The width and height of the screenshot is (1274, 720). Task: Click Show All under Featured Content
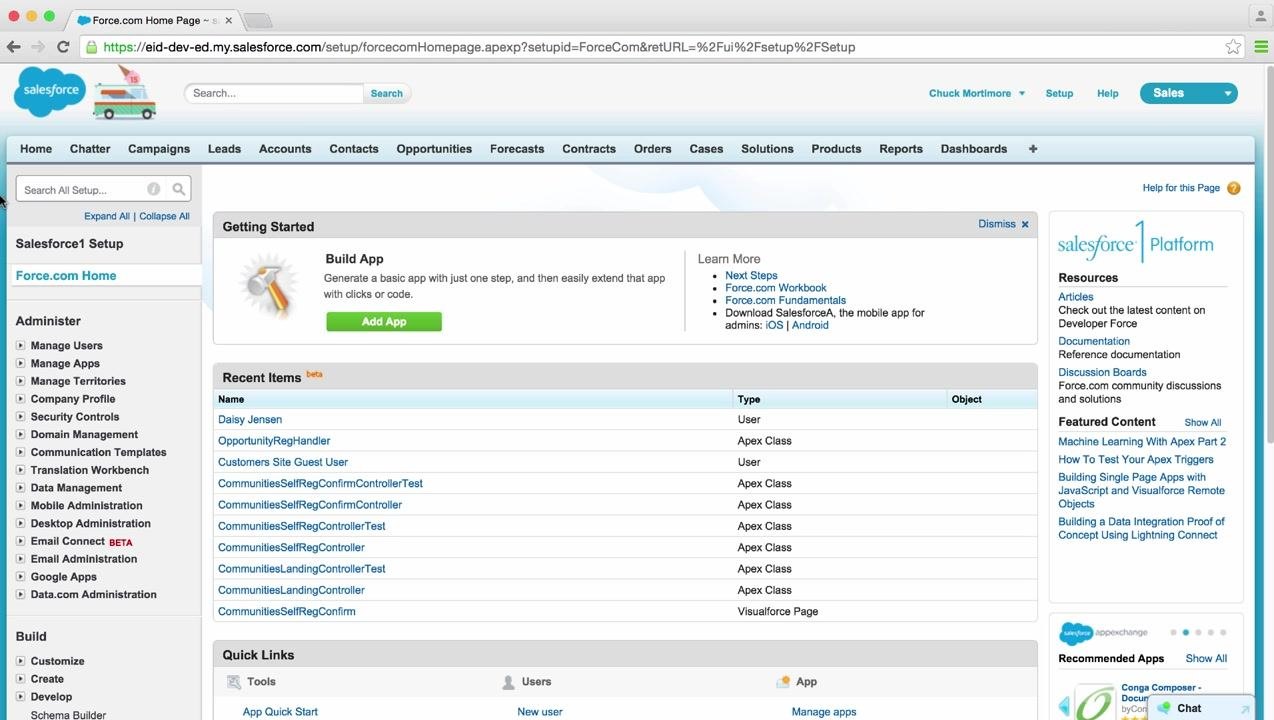coord(1203,422)
